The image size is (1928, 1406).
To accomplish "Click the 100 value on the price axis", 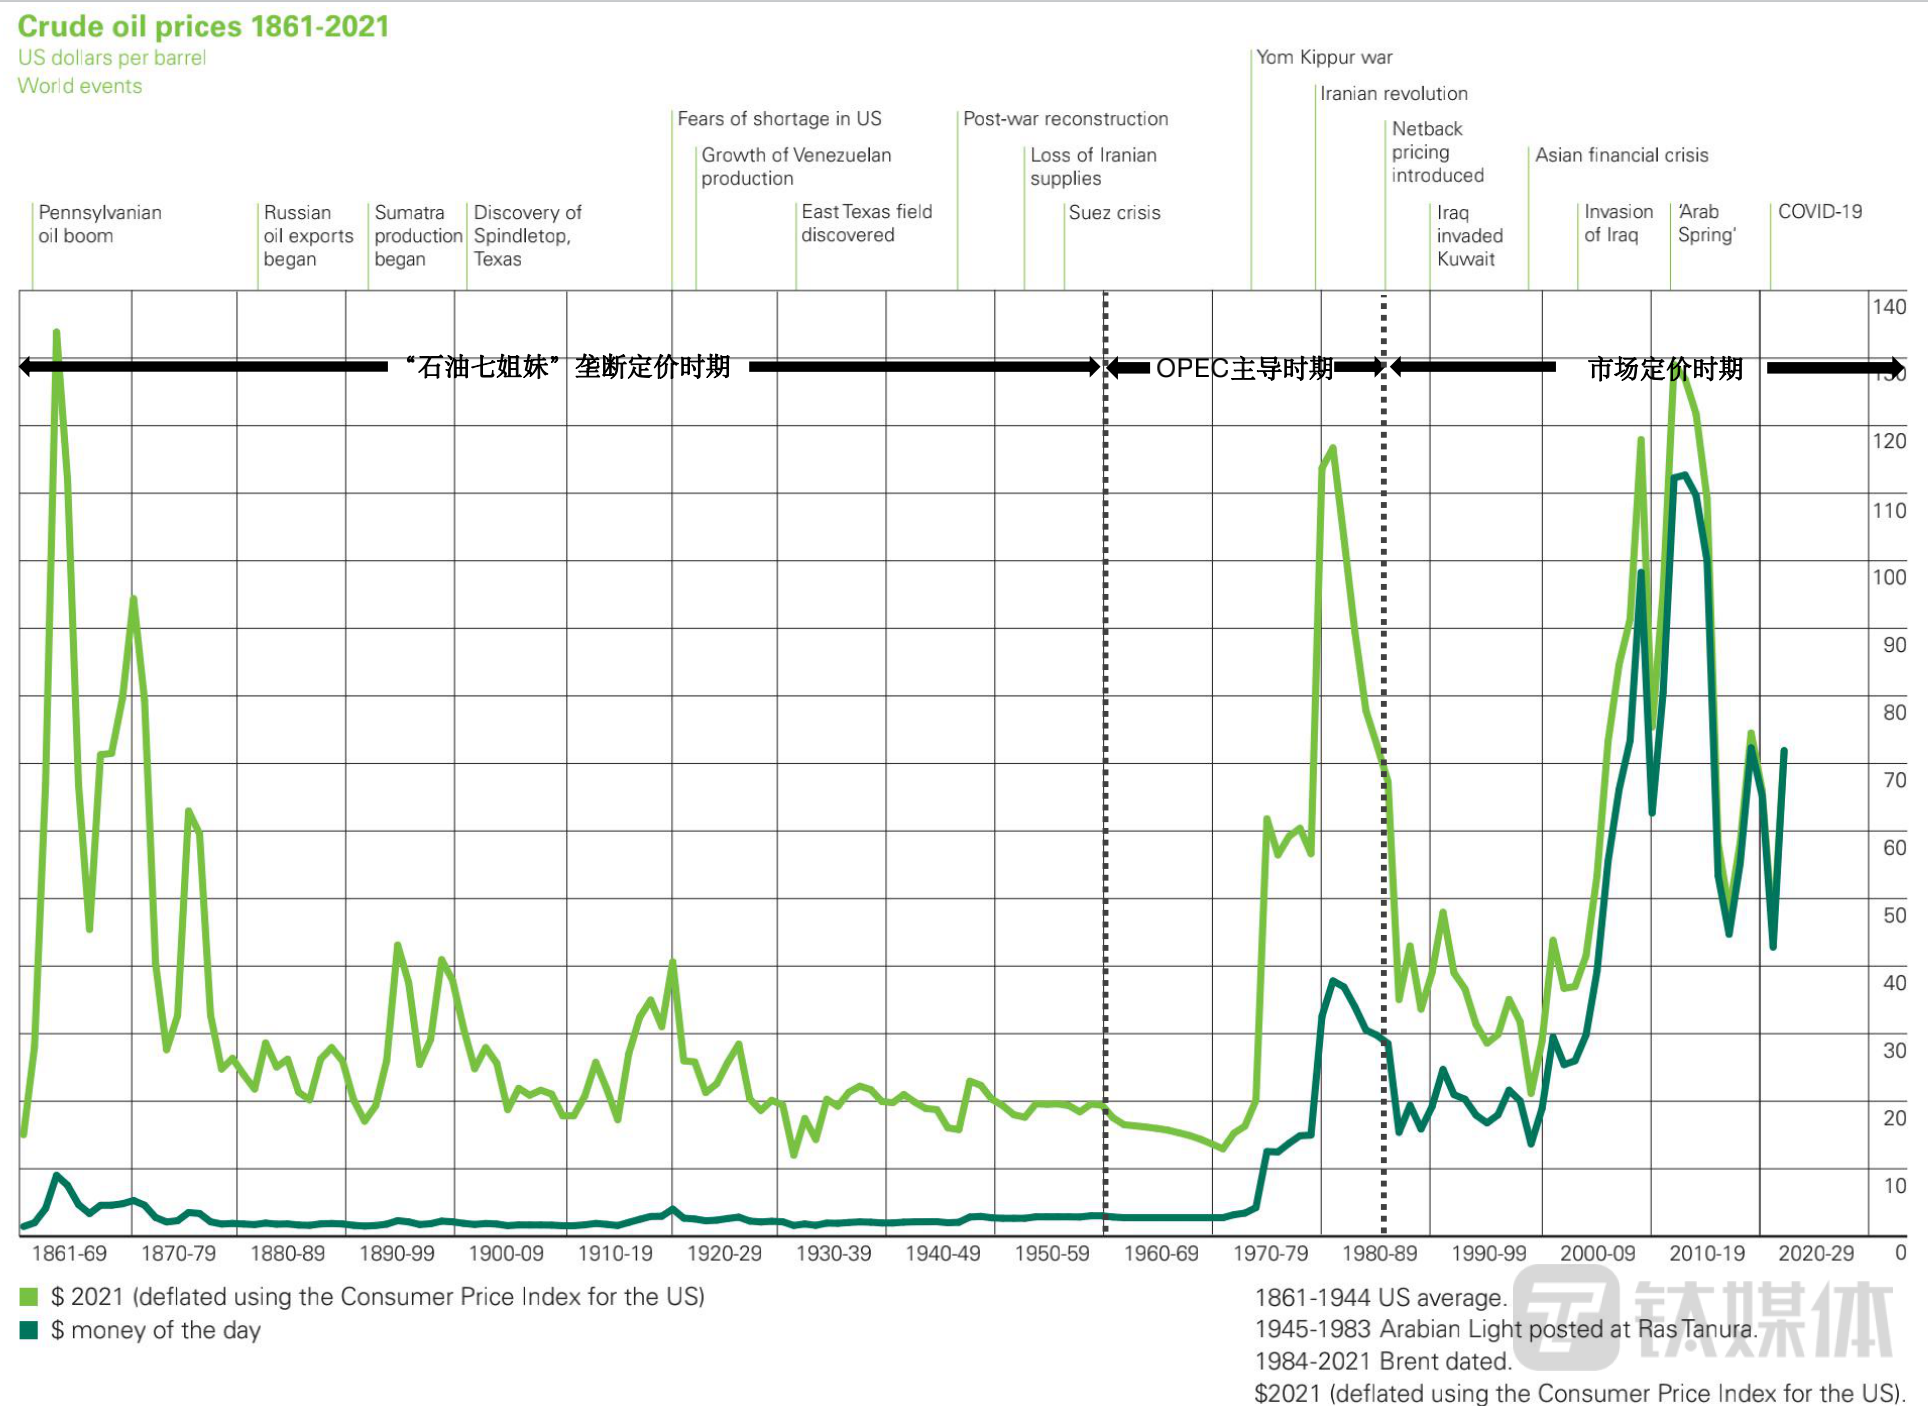I will tap(1888, 577).
